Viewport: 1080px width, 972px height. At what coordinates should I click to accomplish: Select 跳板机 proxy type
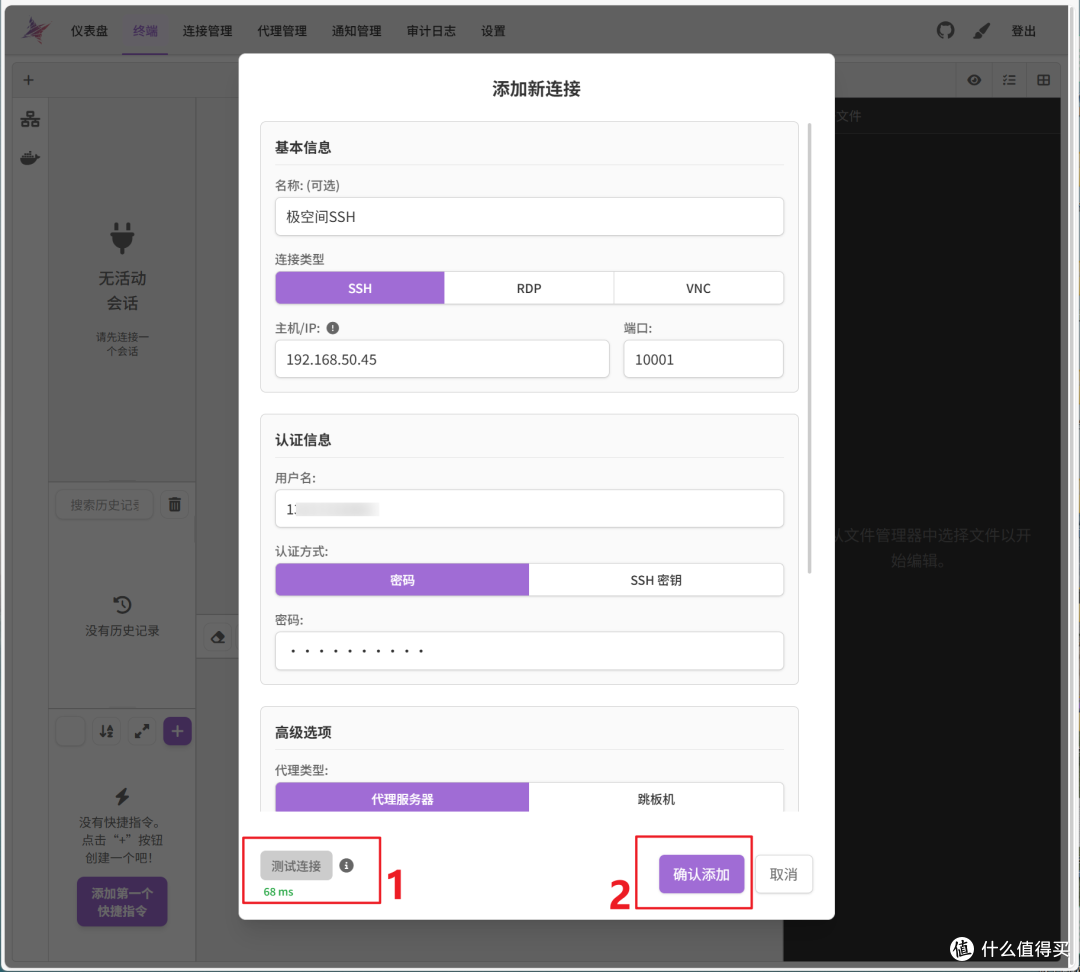(656, 798)
